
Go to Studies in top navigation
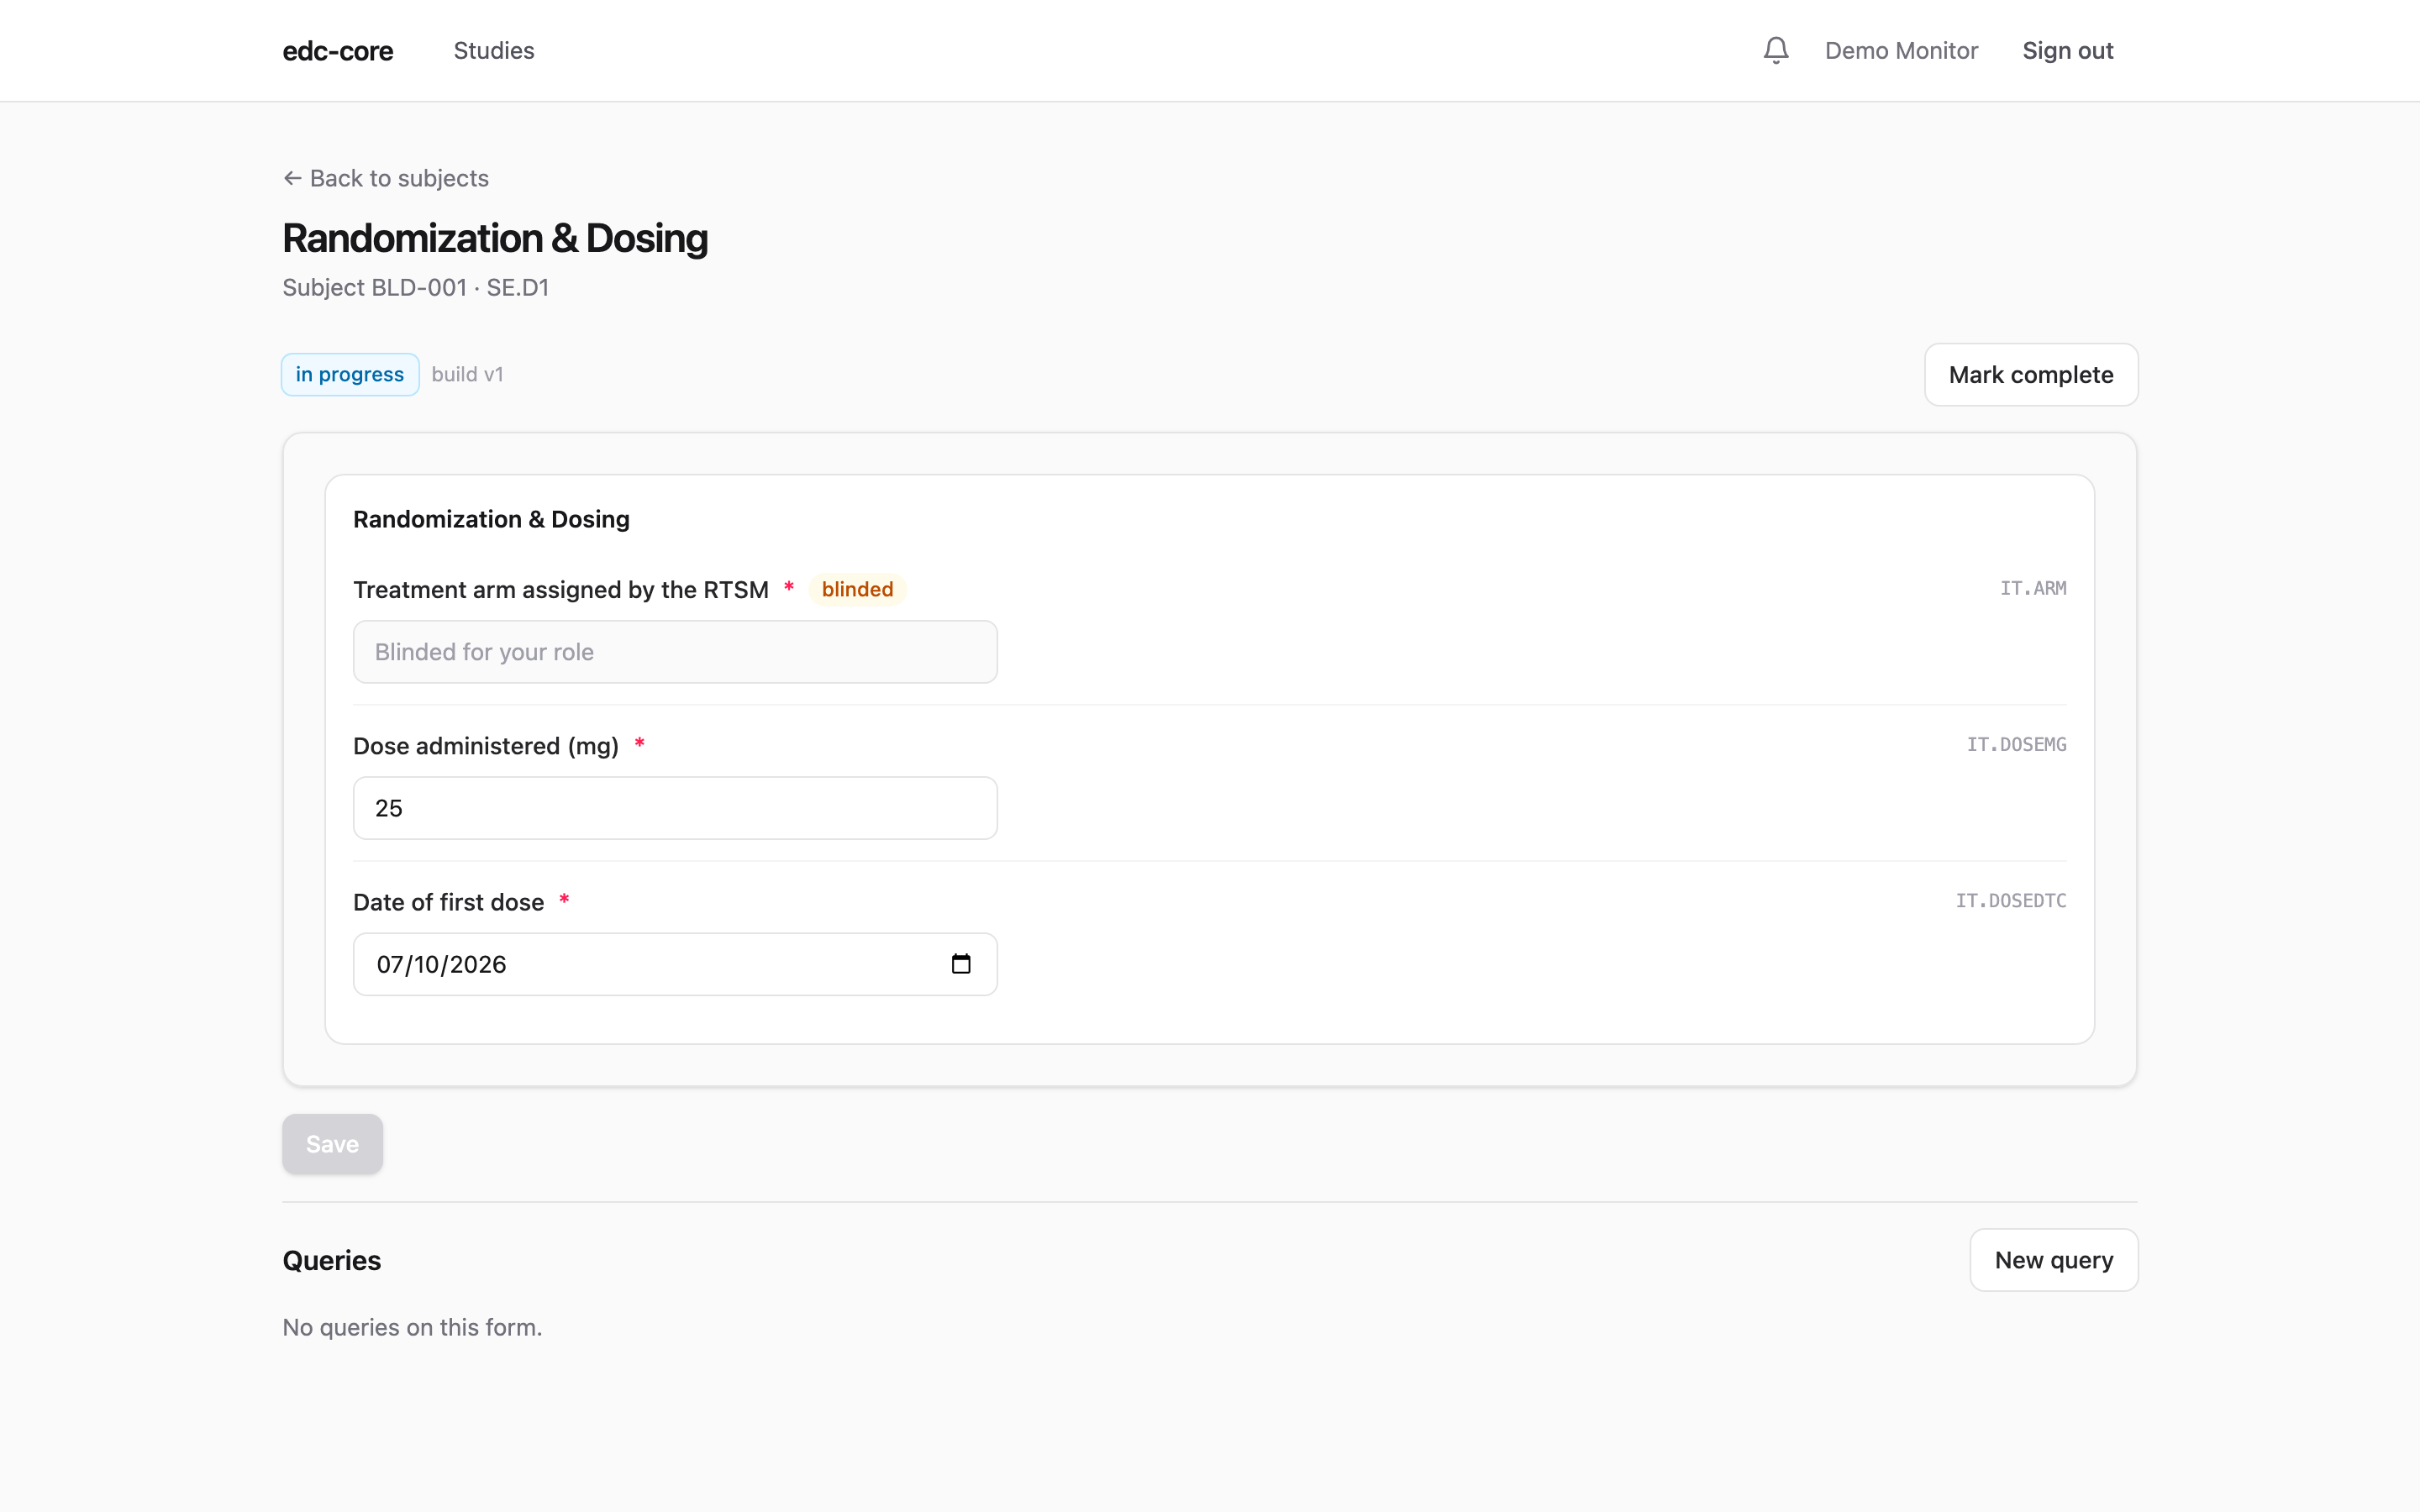click(494, 50)
